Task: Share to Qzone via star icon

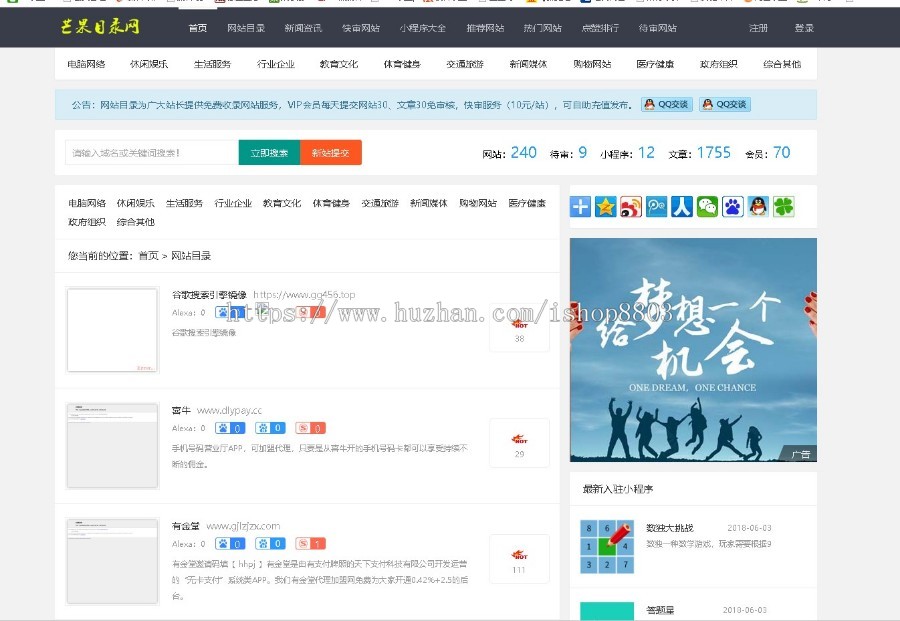Action: [x=602, y=207]
